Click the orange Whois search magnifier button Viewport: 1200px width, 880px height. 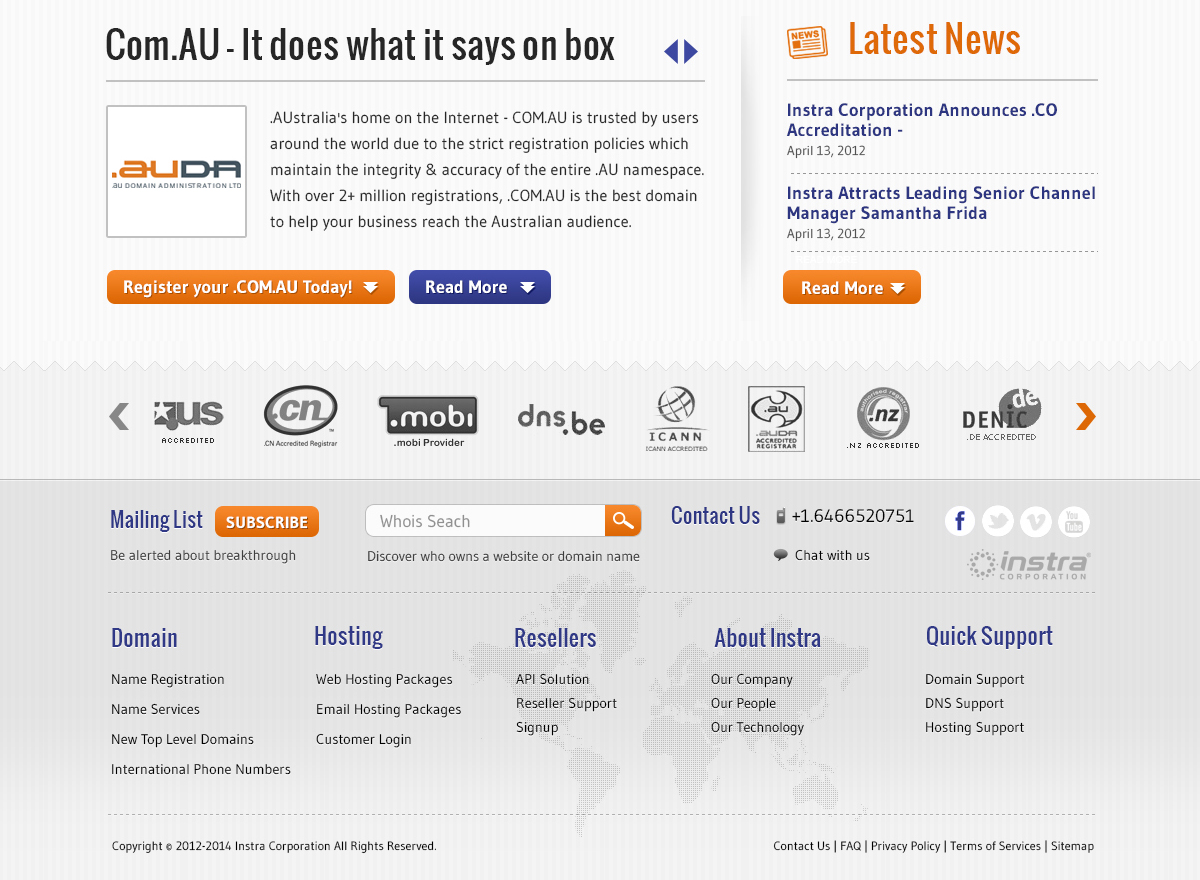coord(623,521)
